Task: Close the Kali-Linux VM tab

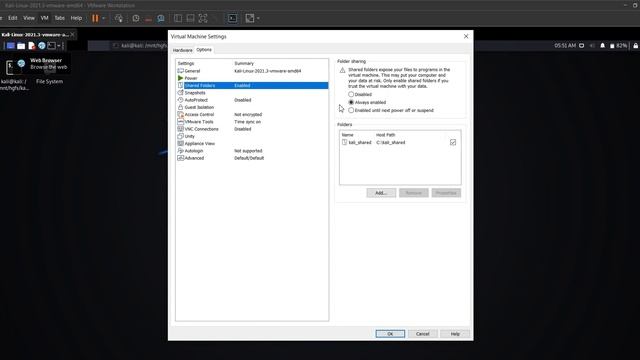Action: tap(73, 35)
